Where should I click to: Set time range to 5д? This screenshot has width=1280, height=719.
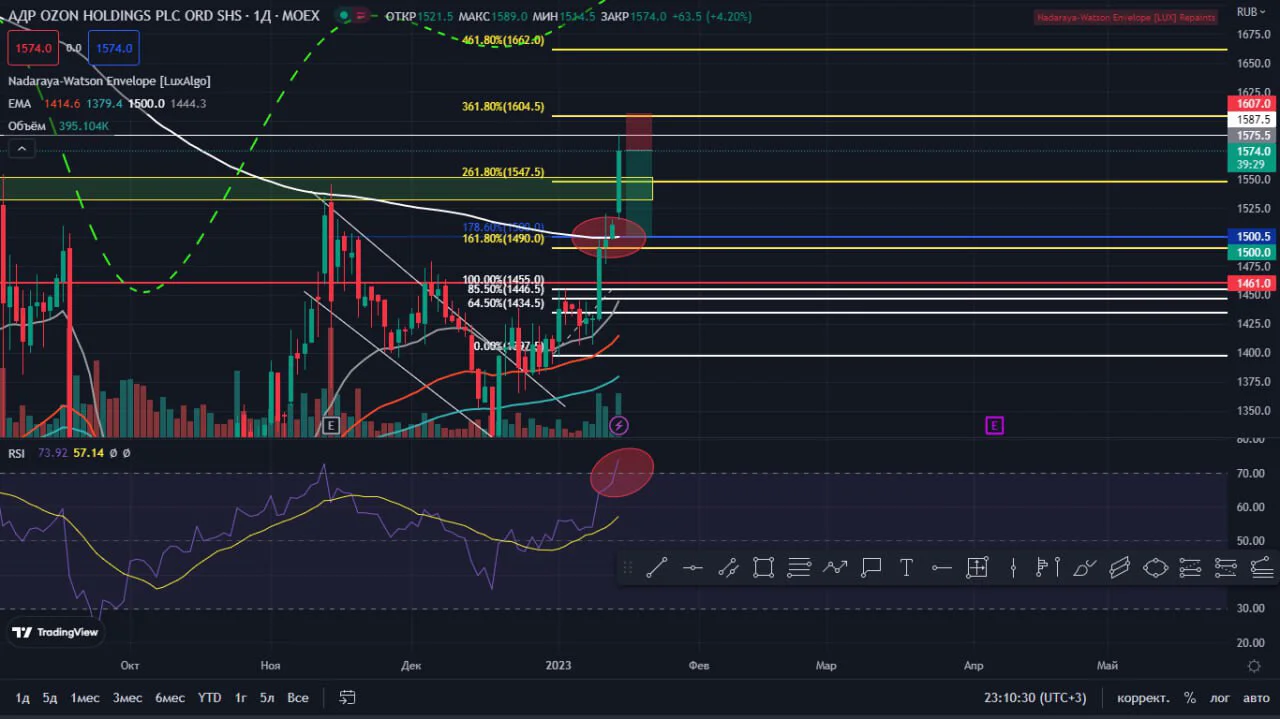pyautogui.click(x=49, y=697)
